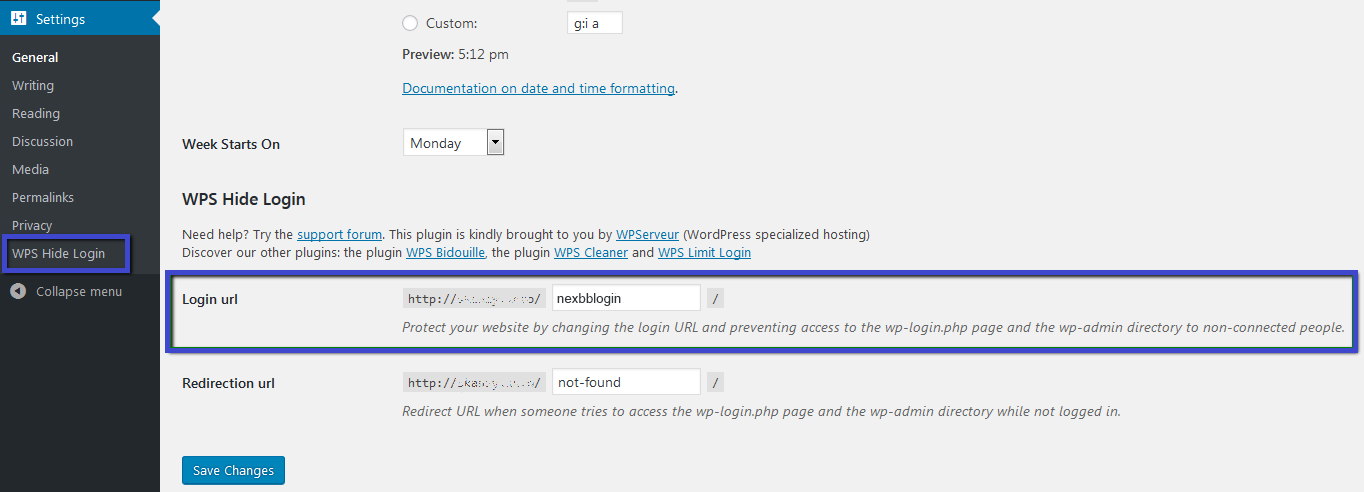Select the Custom time format radio button
The height and width of the screenshot is (492, 1364).
pyautogui.click(x=410, y=23)
